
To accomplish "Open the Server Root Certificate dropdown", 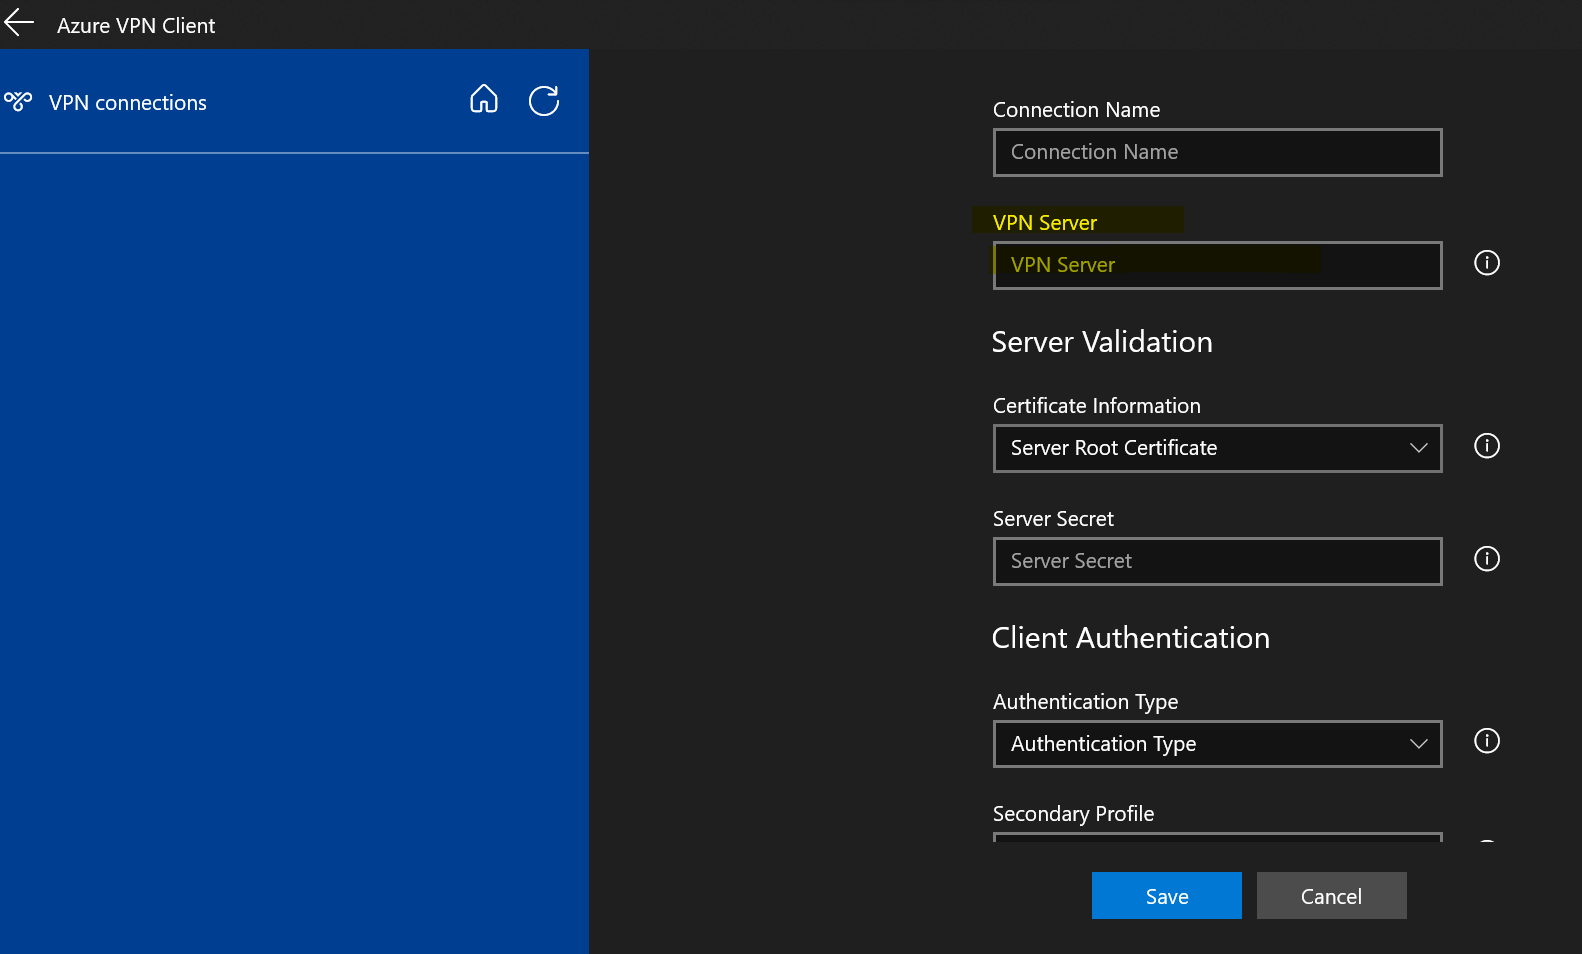I will coord(1217,448).
